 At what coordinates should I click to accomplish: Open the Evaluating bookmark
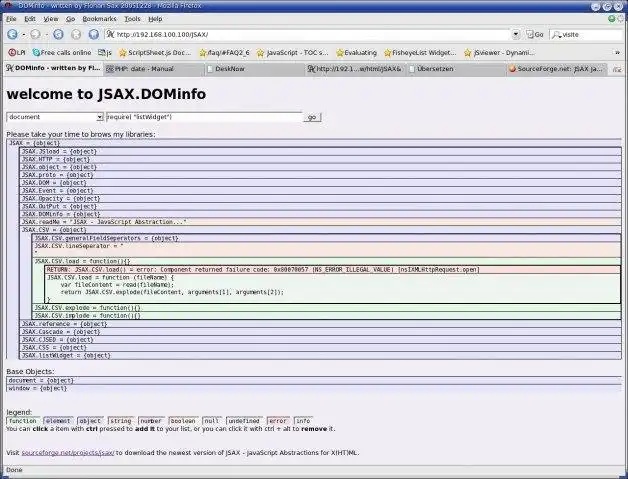pos(356,52)
